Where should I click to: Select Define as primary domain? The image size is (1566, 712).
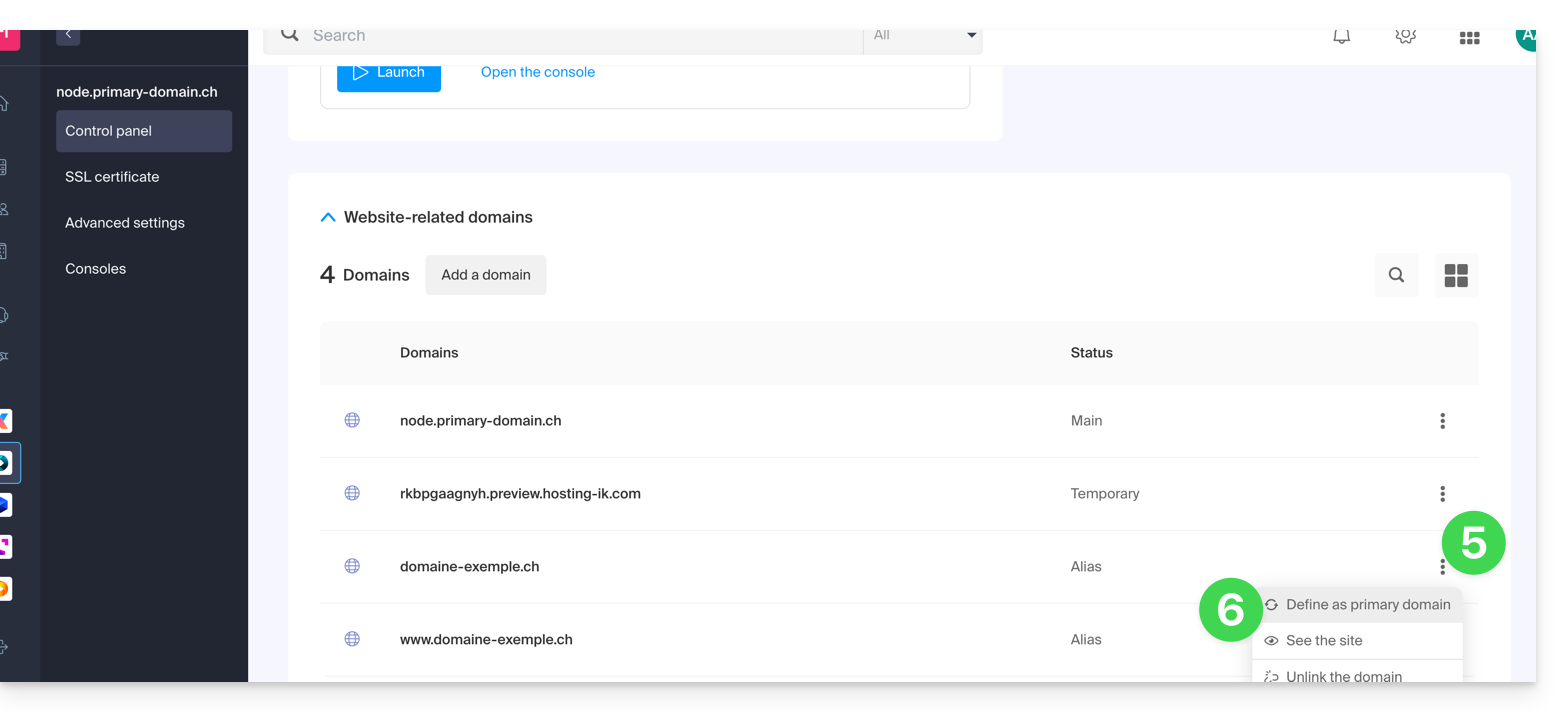(x=1367, y=604)
